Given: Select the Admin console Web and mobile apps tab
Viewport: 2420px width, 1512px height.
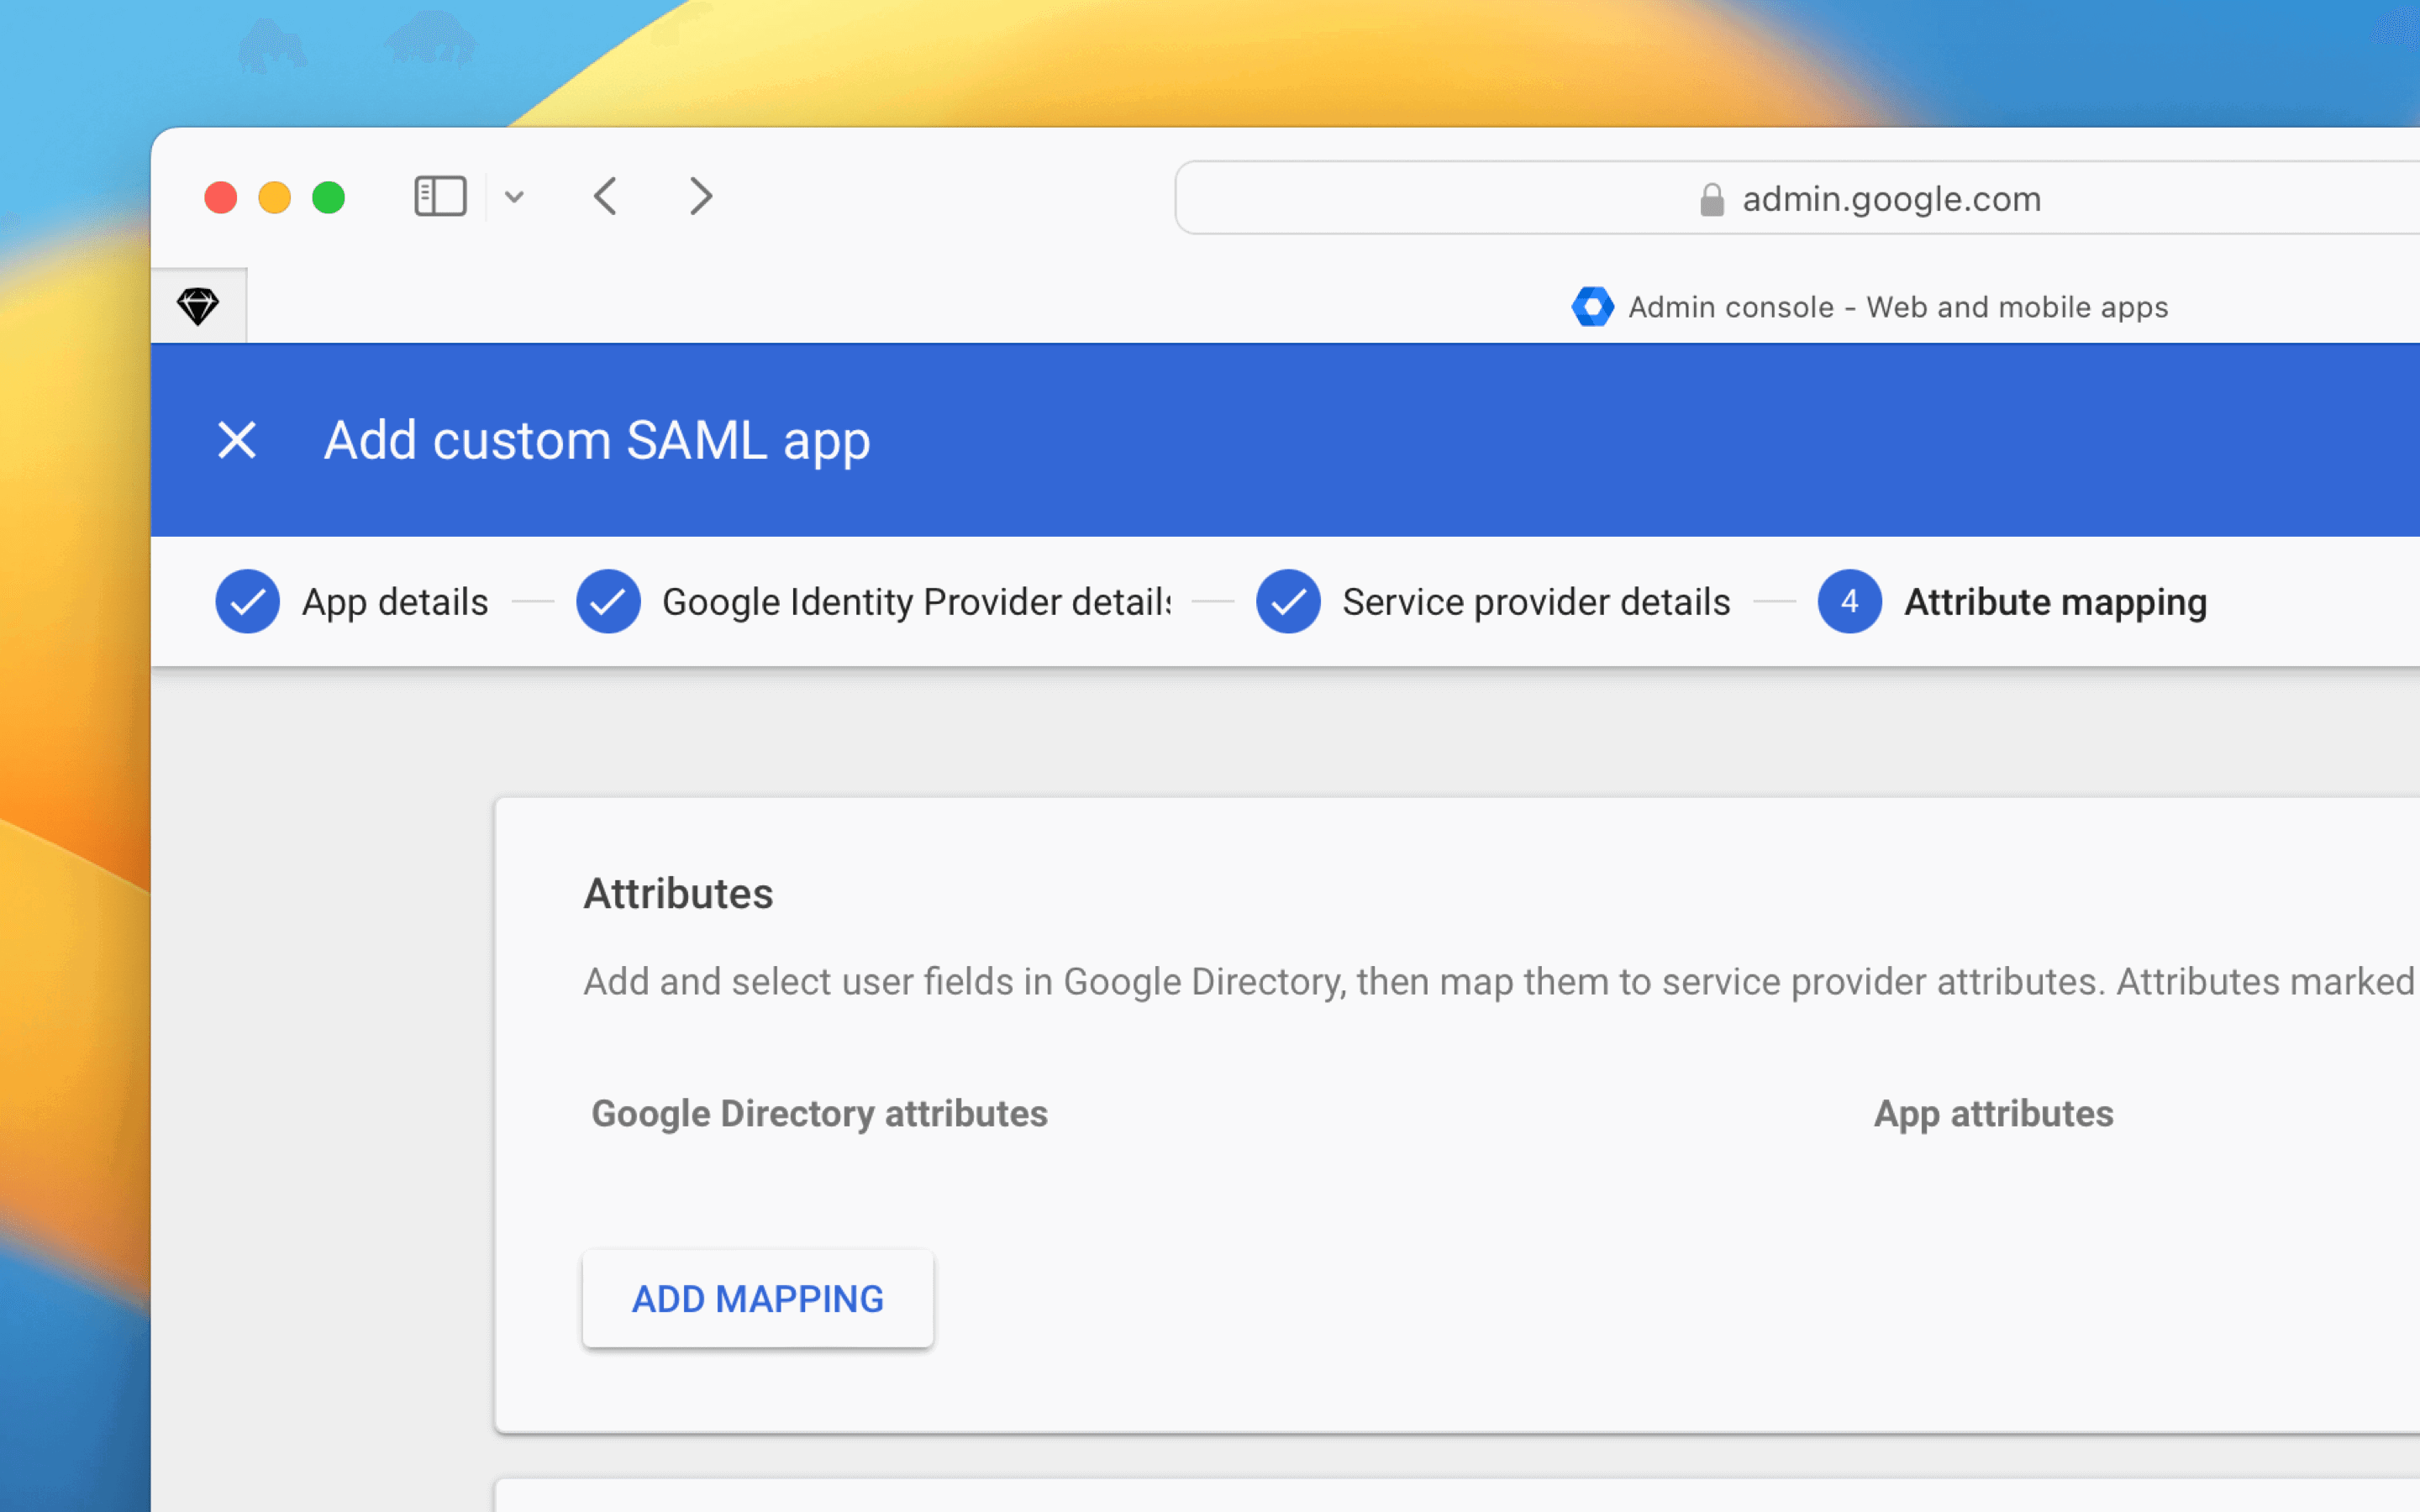Looking at the screenshot, I should [x=1897, y=307].
